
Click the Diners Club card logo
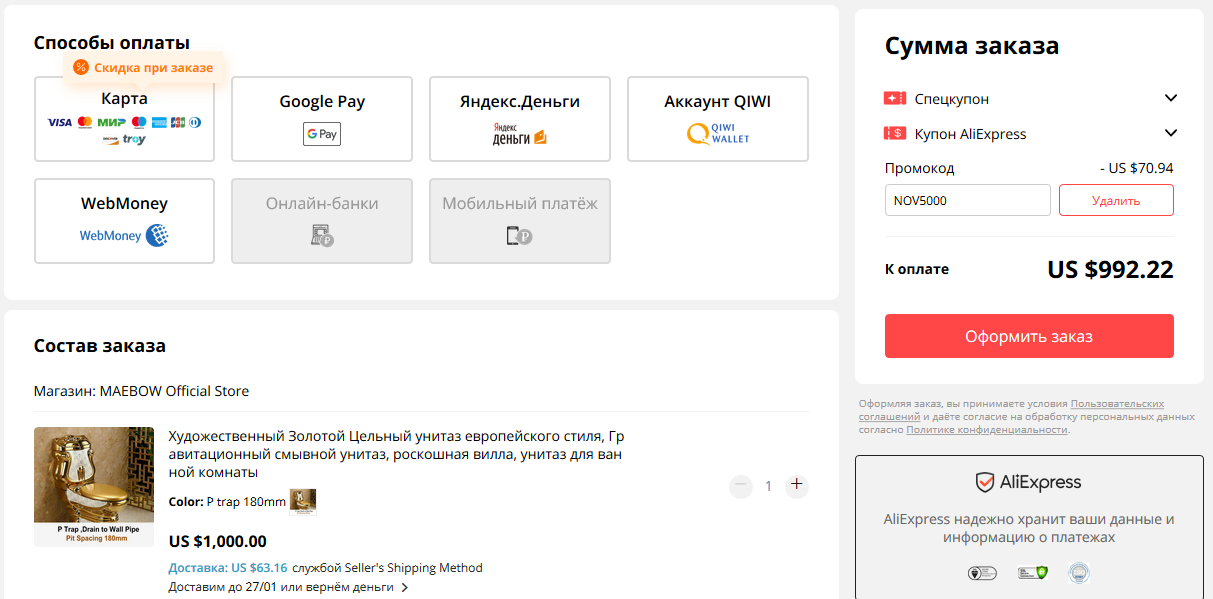point(195,122)
